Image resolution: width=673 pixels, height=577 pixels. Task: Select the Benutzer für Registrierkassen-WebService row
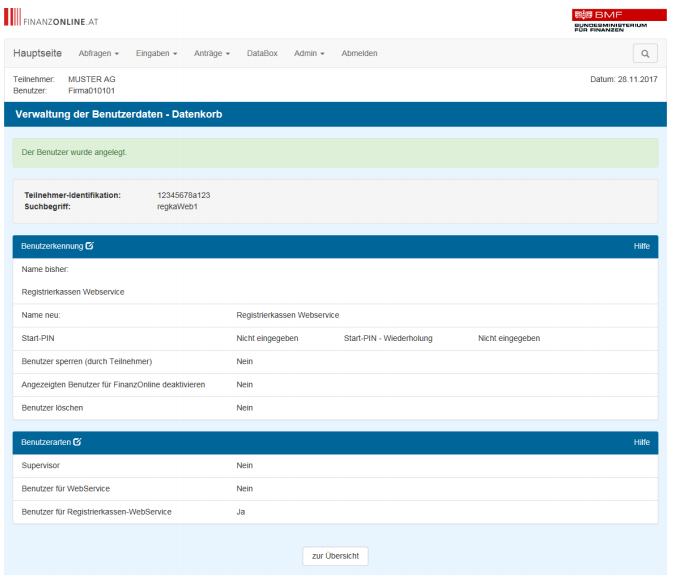point(335,512)
